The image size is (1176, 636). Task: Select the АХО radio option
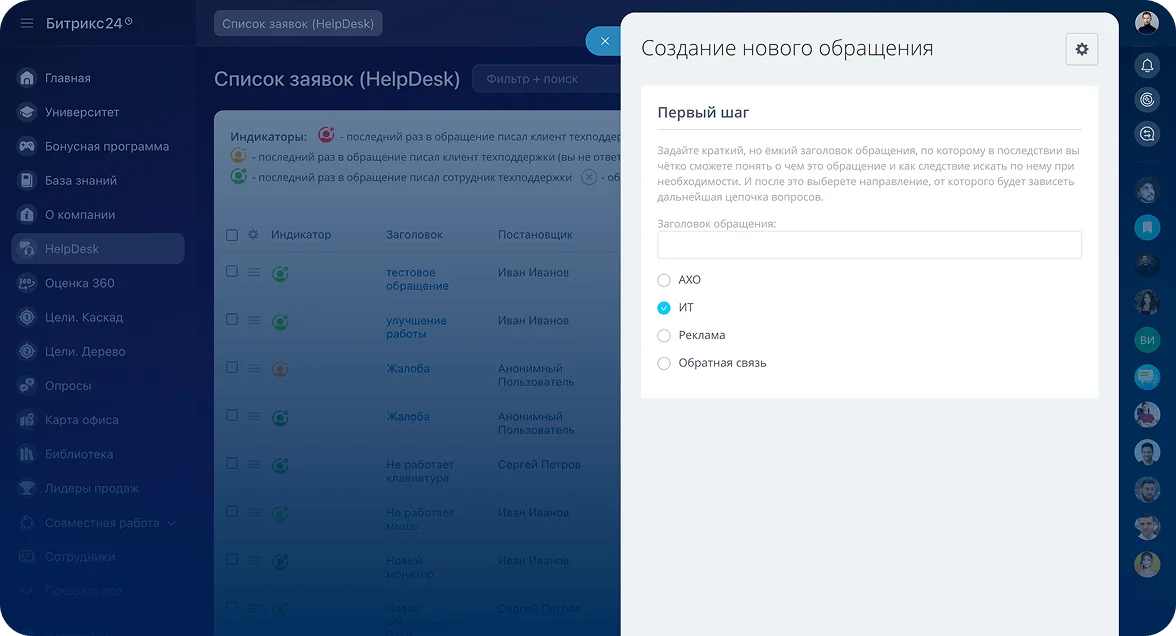point(664,280)
